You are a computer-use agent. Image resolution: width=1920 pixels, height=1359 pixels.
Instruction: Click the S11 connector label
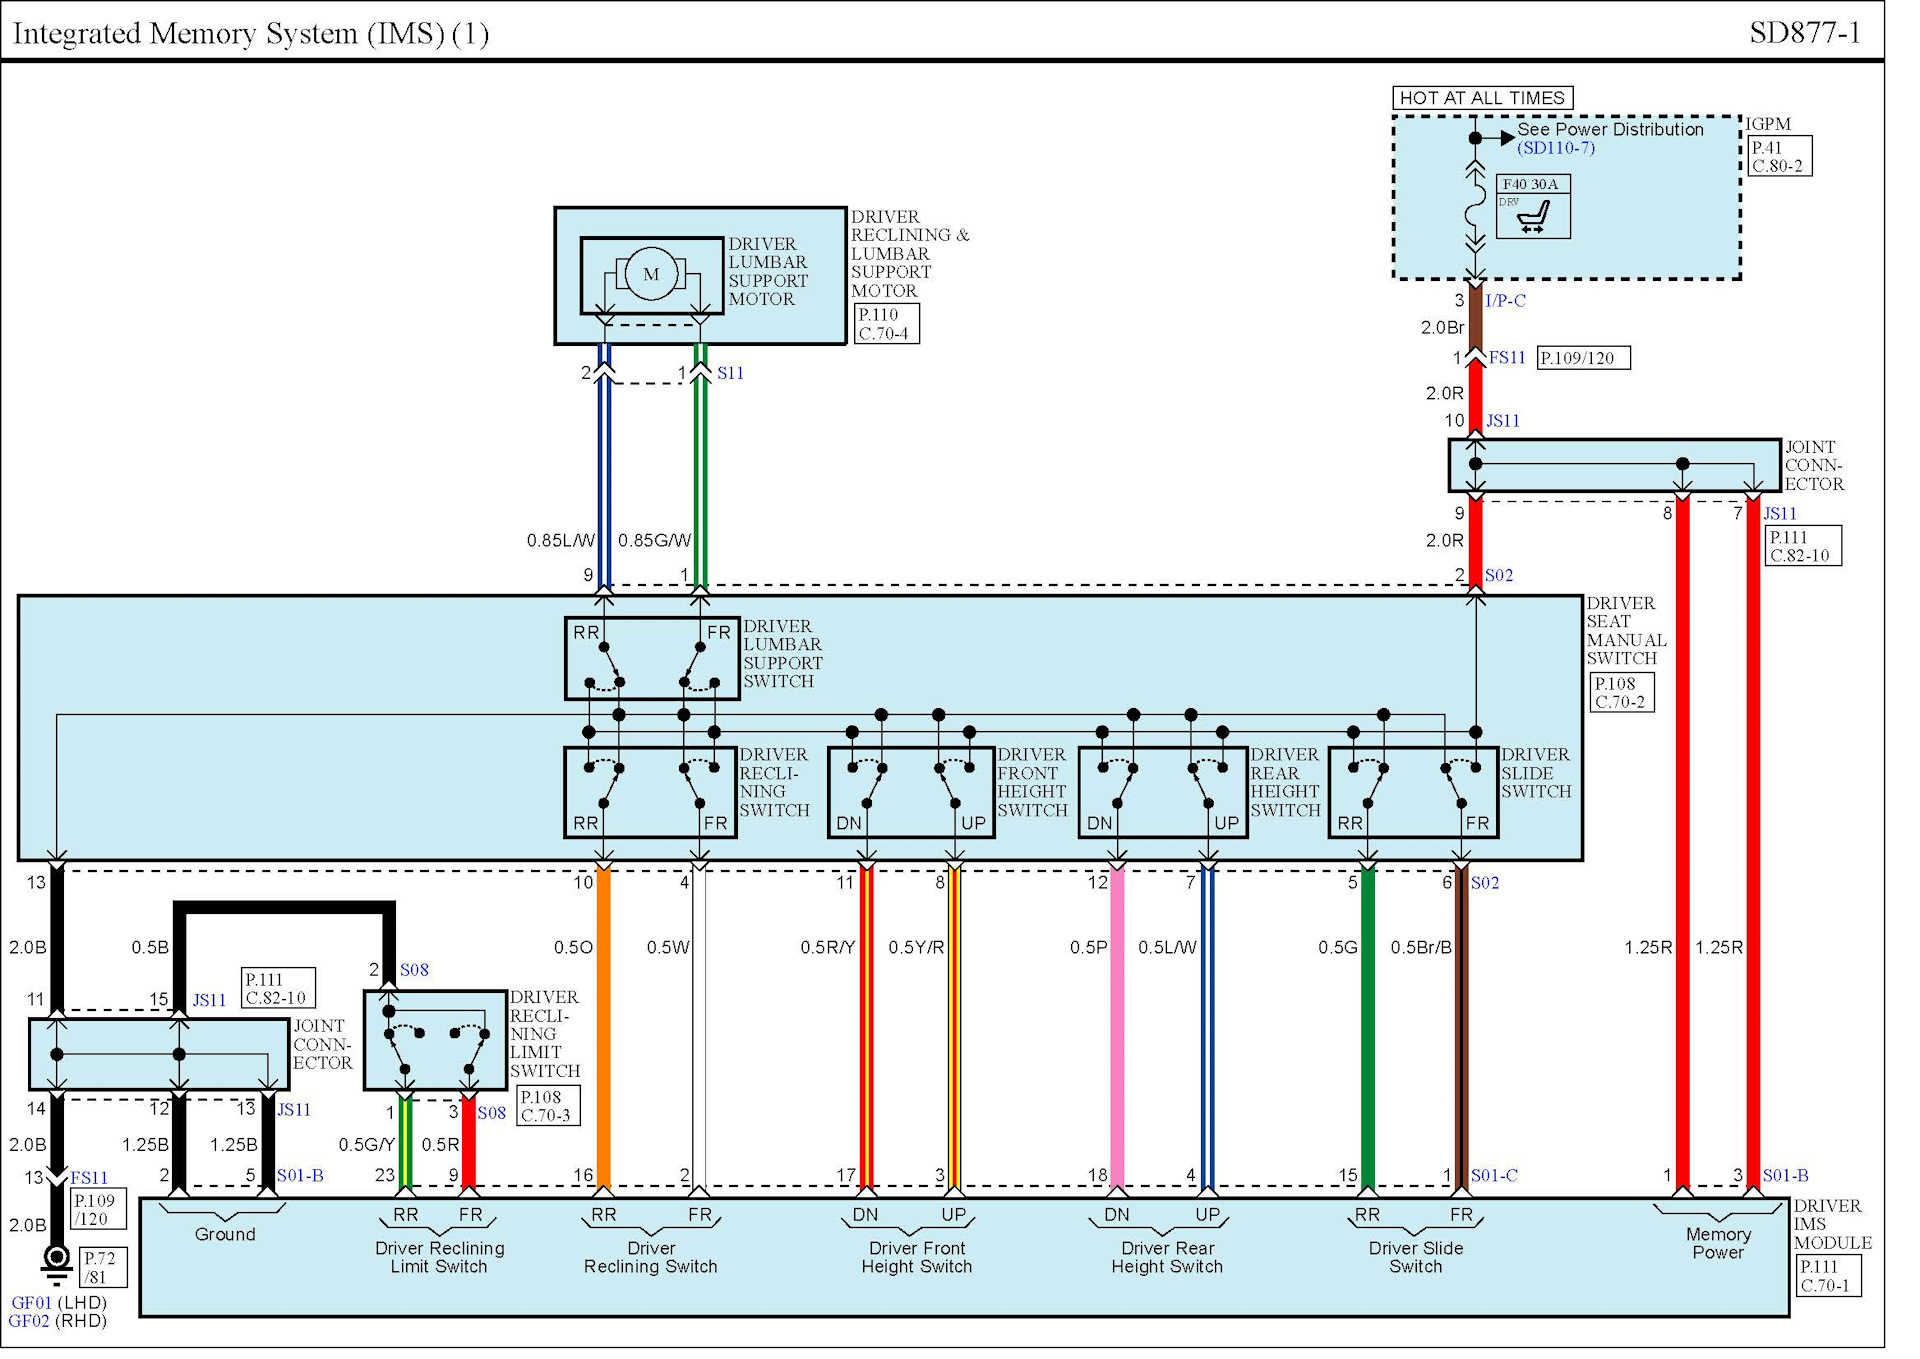click(x=730, y=373)
